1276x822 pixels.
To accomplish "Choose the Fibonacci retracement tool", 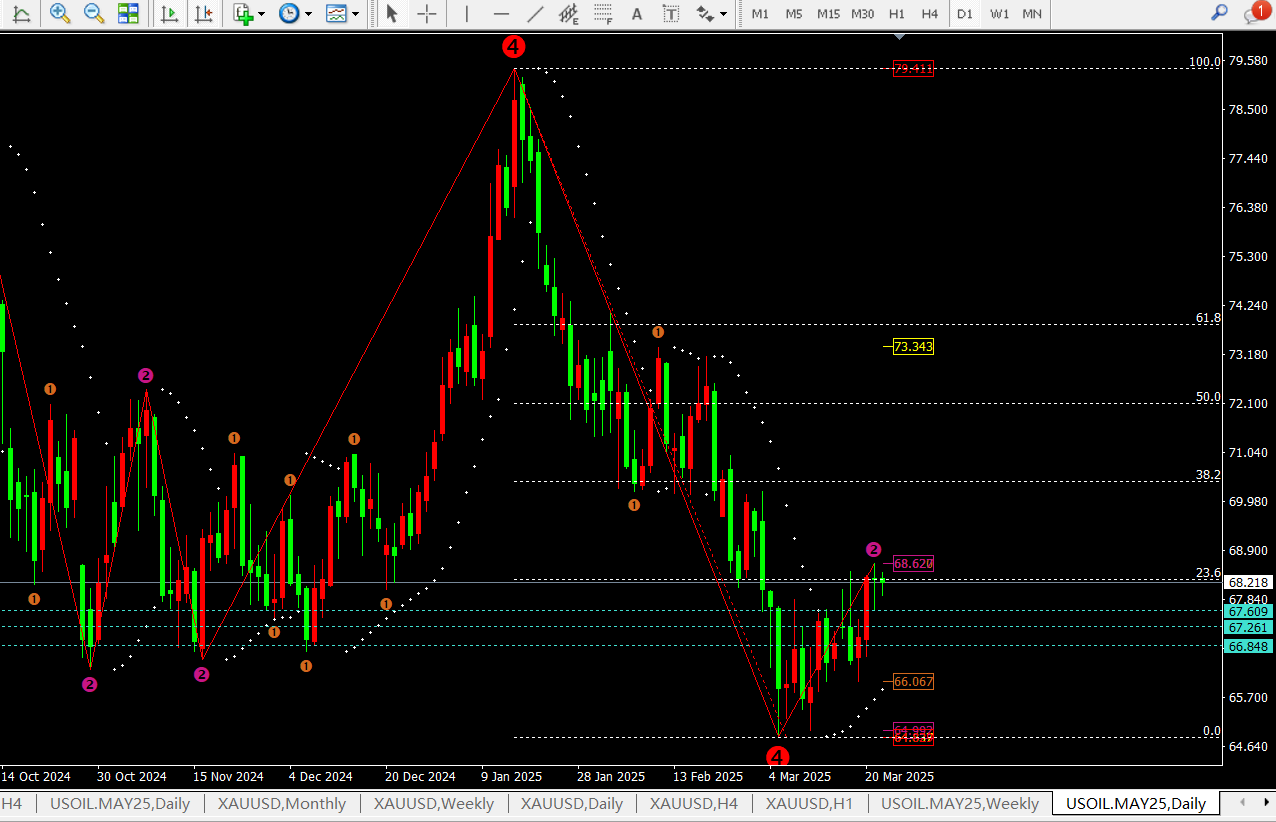I will point(603,14).
